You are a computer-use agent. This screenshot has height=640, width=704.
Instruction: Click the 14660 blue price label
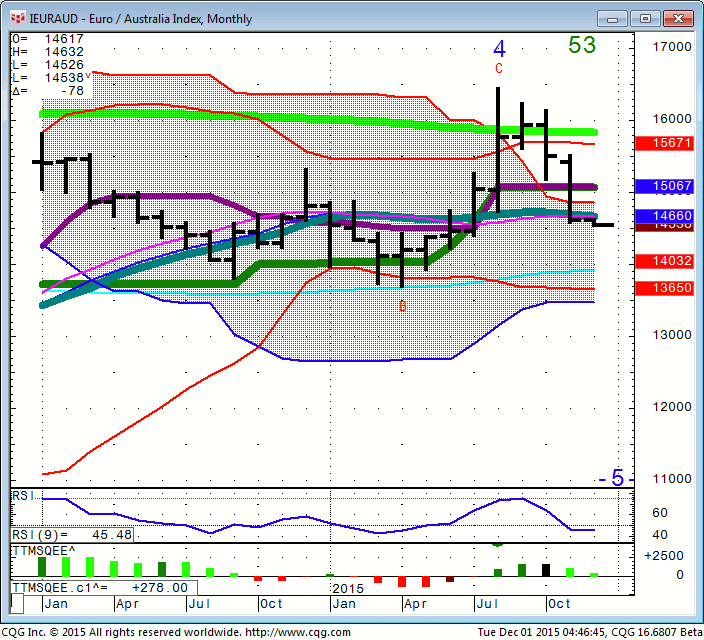coord(665,216)
